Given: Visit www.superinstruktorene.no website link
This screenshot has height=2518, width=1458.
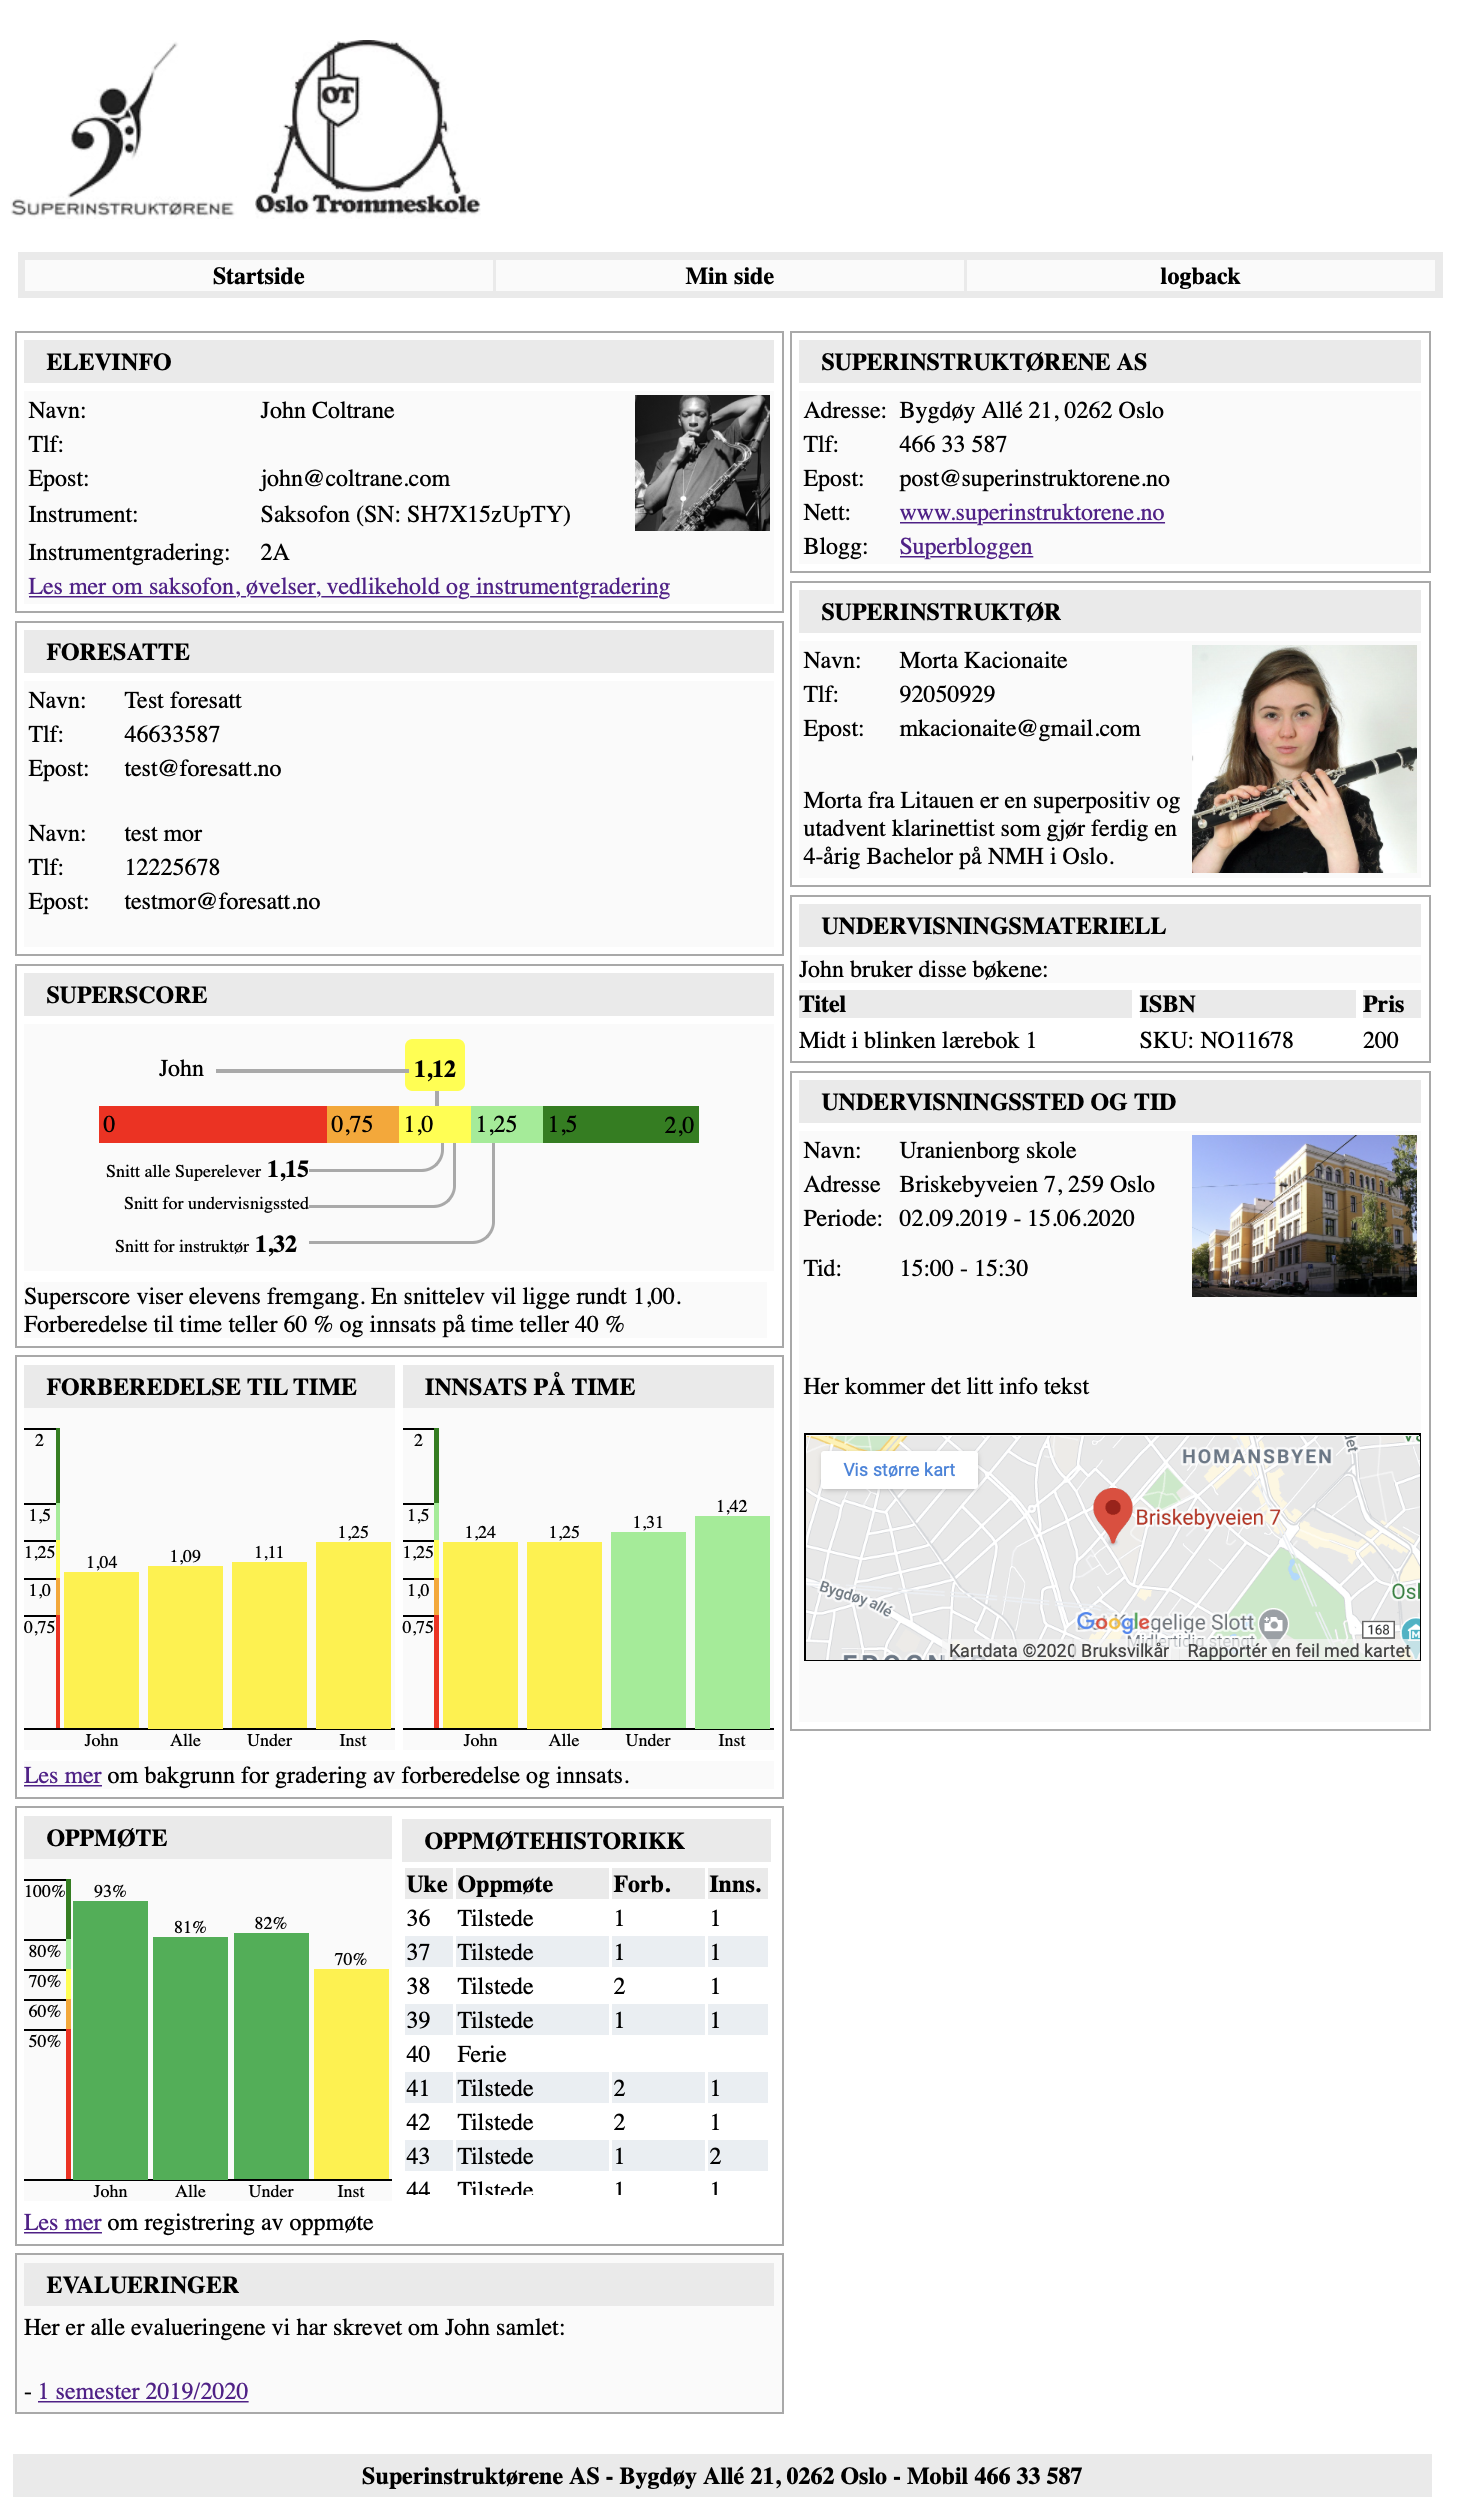Looking at the screenshot, I should (x=1031, y=513).
